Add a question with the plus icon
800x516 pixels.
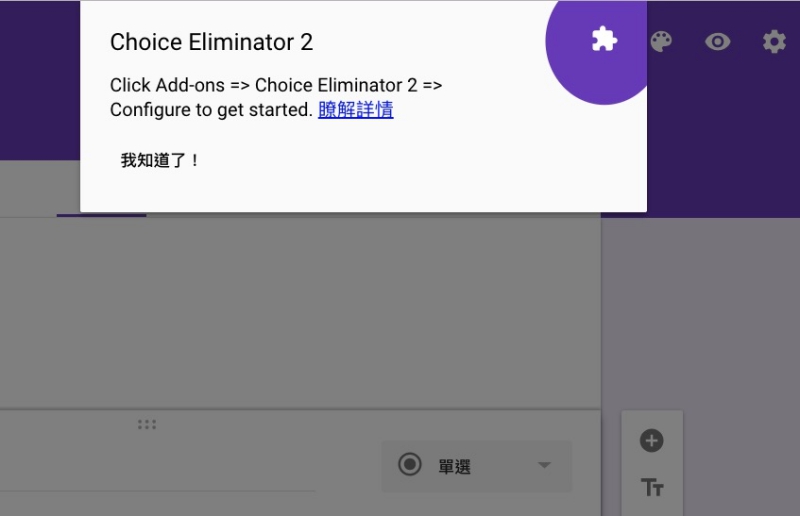652,440
